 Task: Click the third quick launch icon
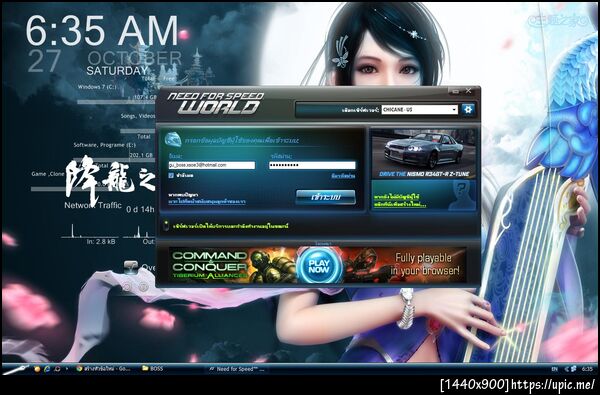[x=57, y=369]
